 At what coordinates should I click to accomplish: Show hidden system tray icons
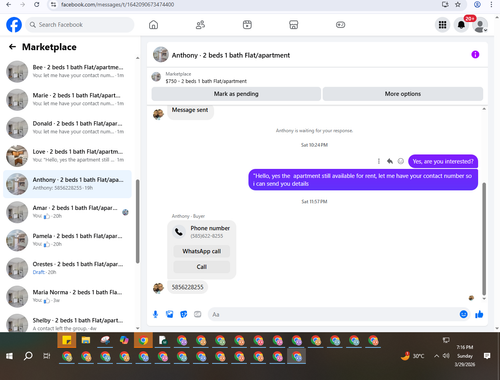[436, 356]
